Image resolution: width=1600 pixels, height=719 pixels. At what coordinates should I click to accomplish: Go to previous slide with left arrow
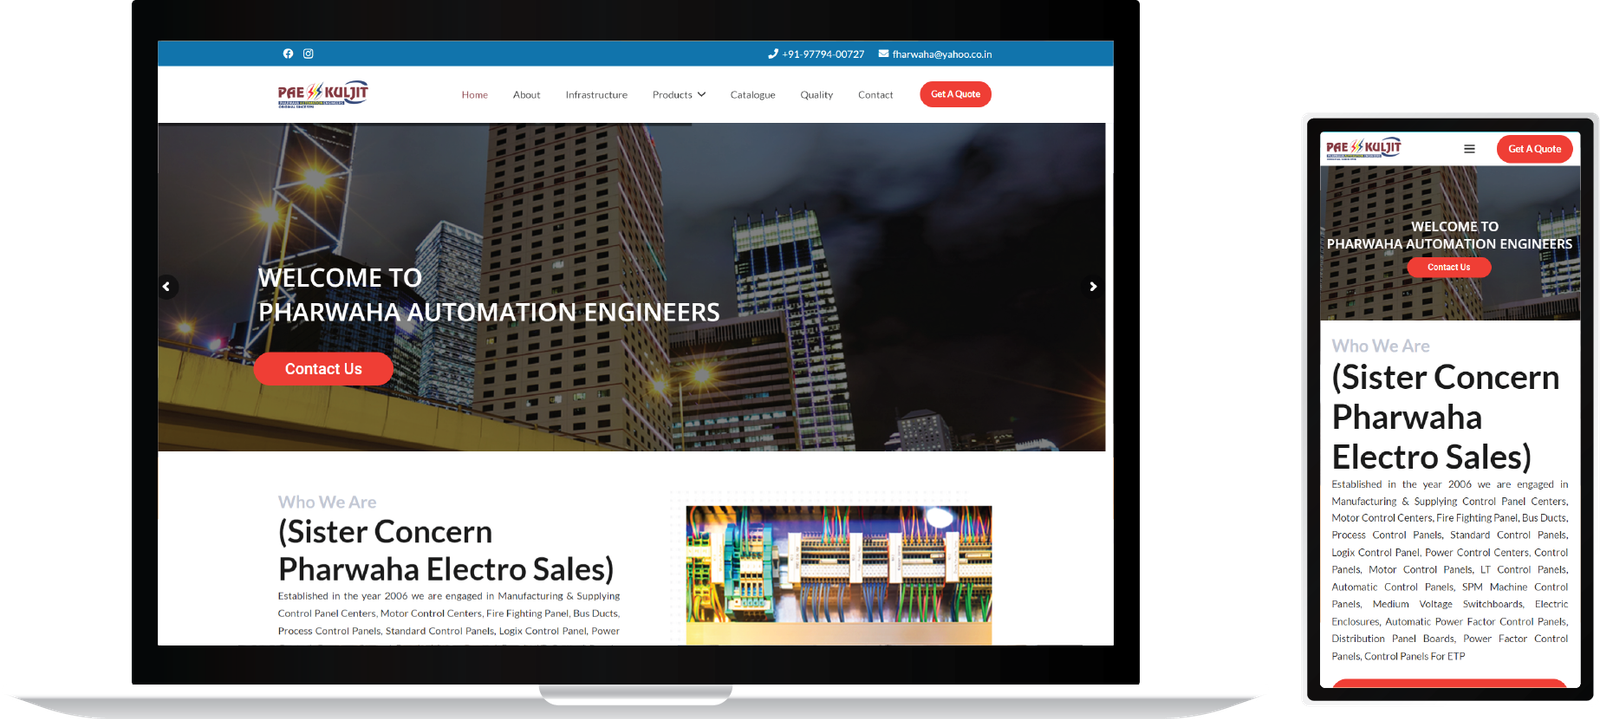(x=167, y=287)
